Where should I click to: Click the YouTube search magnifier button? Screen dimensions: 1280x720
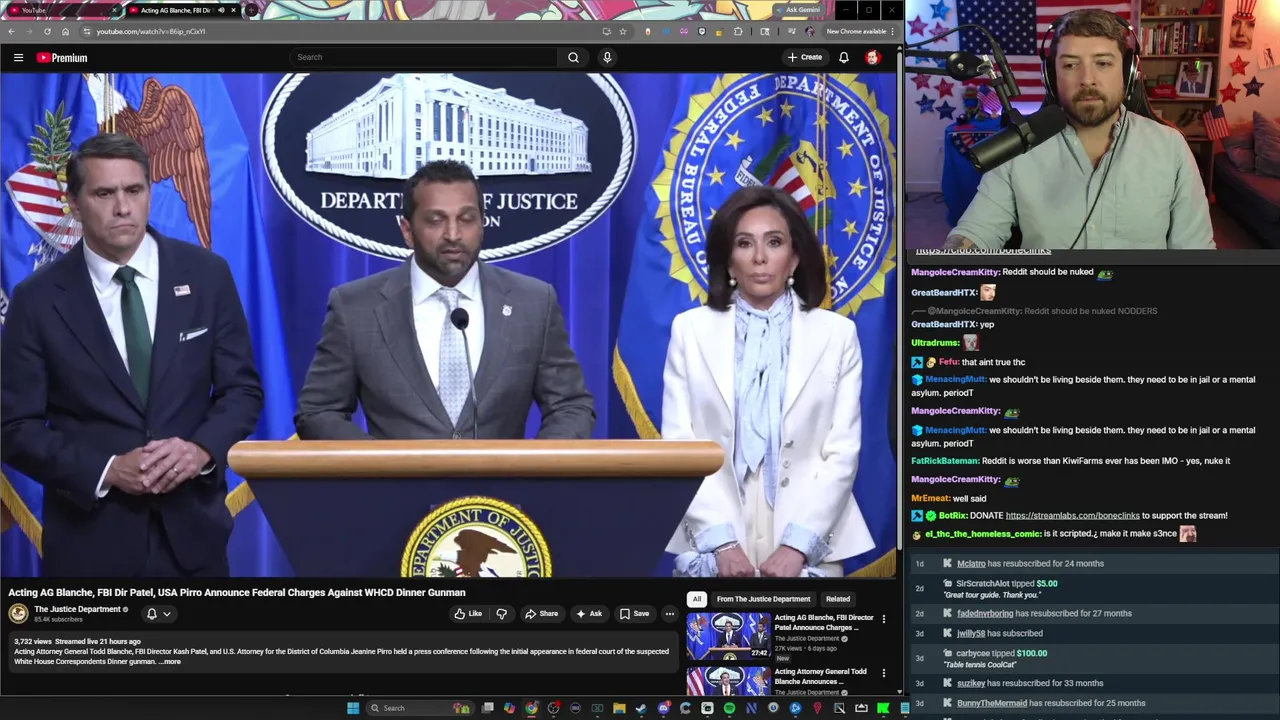pyautogui.click(x=573, y=57)
